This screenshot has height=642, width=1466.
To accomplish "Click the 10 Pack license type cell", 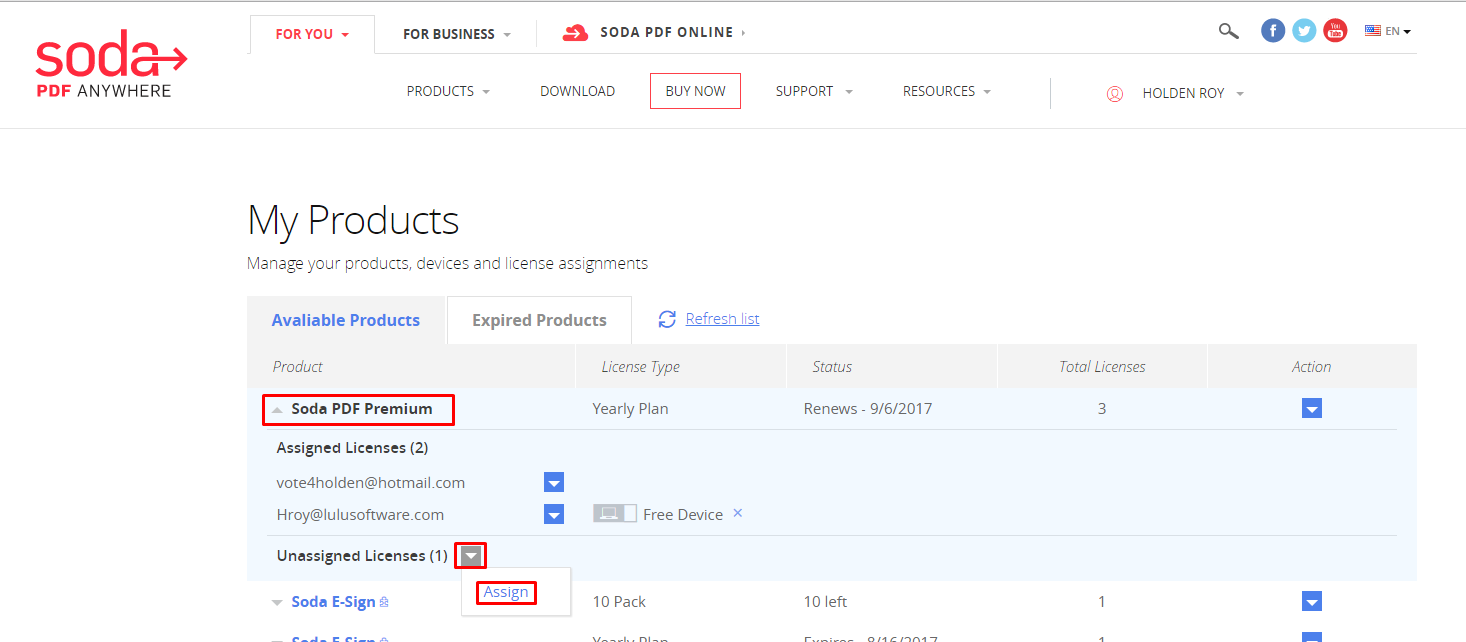I will 619,601.
